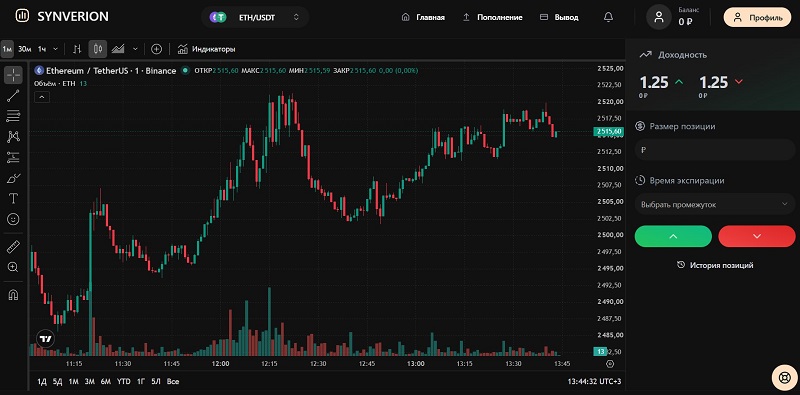Expand the timeframe interval dropdown

[x=56, y=49]
